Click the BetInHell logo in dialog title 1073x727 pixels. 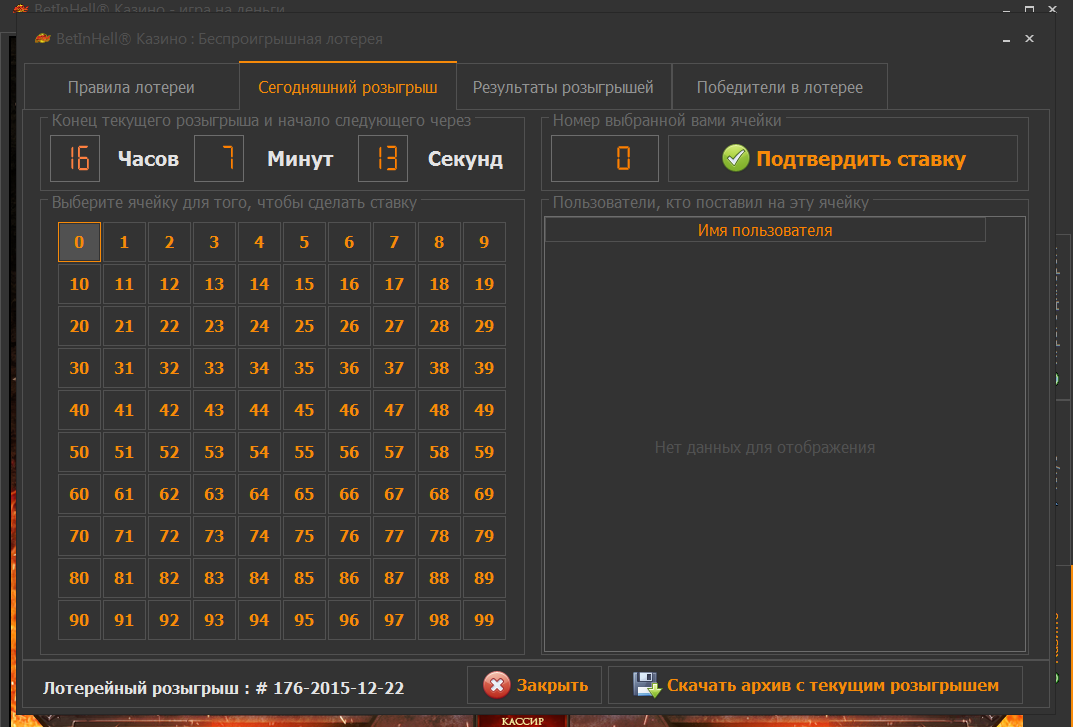42,39
